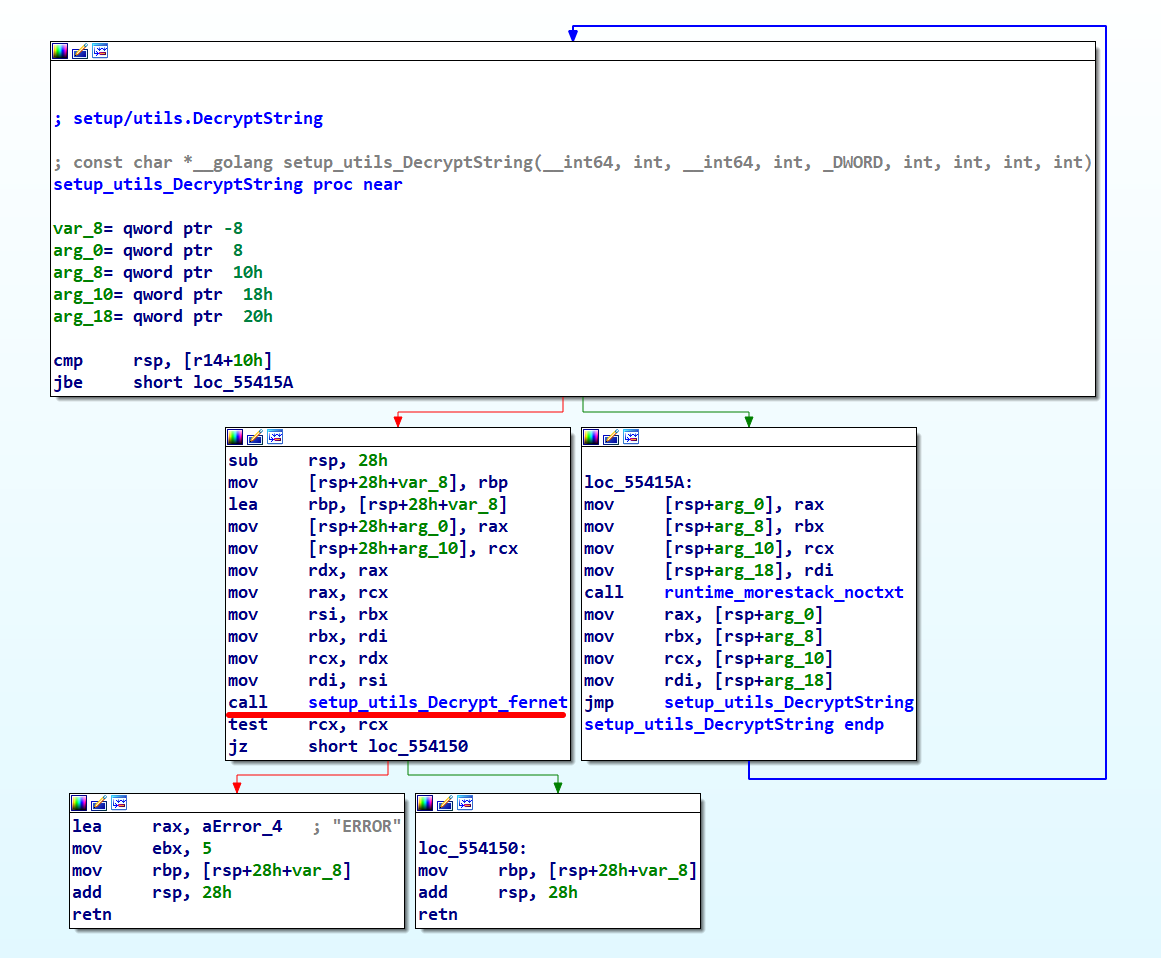Screen dimensions: 1161x958
Task: Click the group icon on the Decrypt_fernet call node
Action: [x=275, y=437]
